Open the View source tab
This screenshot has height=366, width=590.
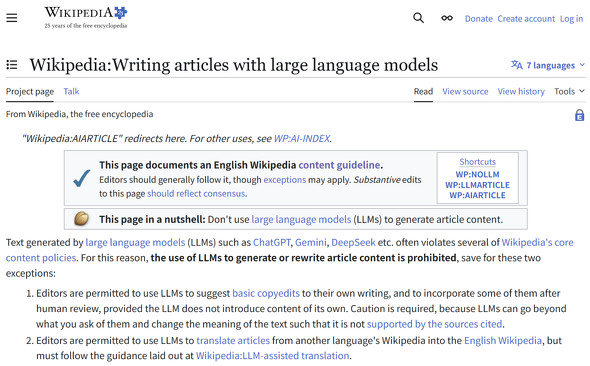(x=465, y=91)
